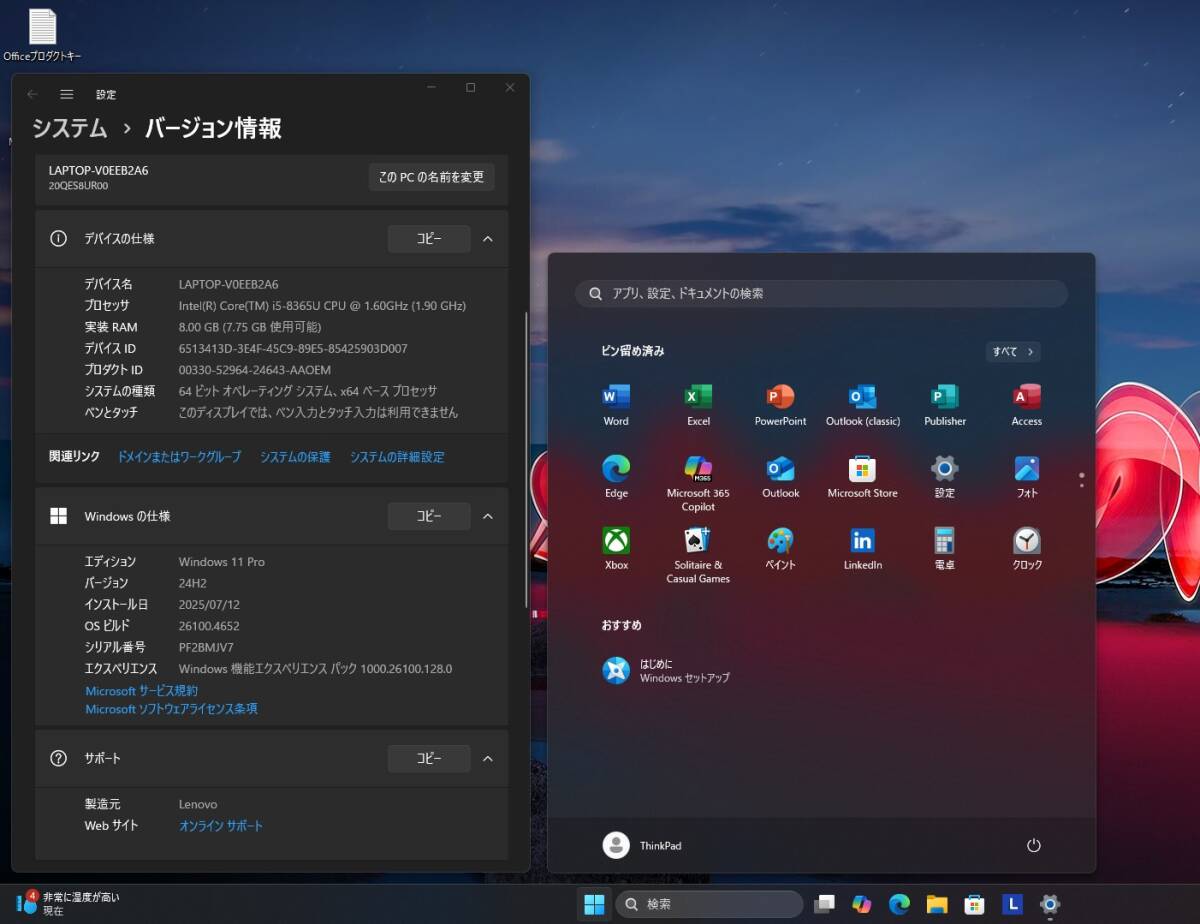Show all apps with すべて button

click(1013, 351)
